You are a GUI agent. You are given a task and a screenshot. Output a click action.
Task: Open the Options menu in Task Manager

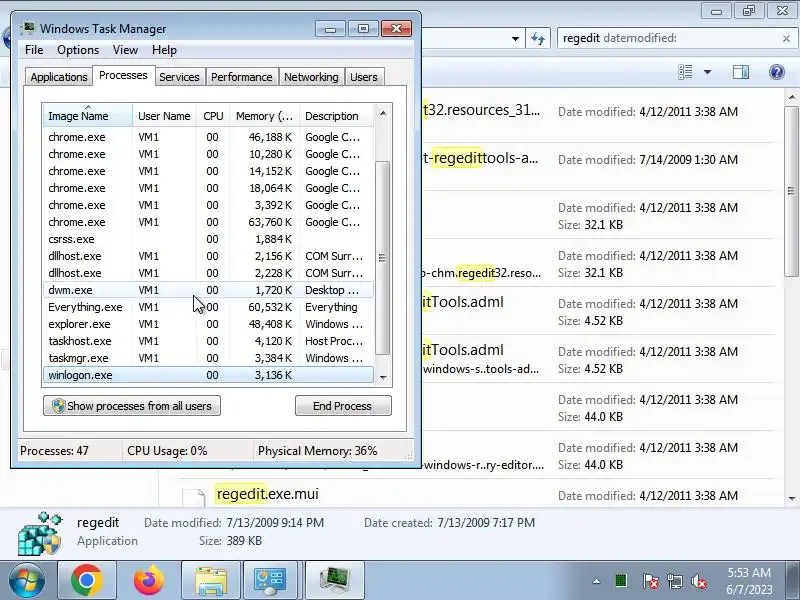[x=78, y=49]
